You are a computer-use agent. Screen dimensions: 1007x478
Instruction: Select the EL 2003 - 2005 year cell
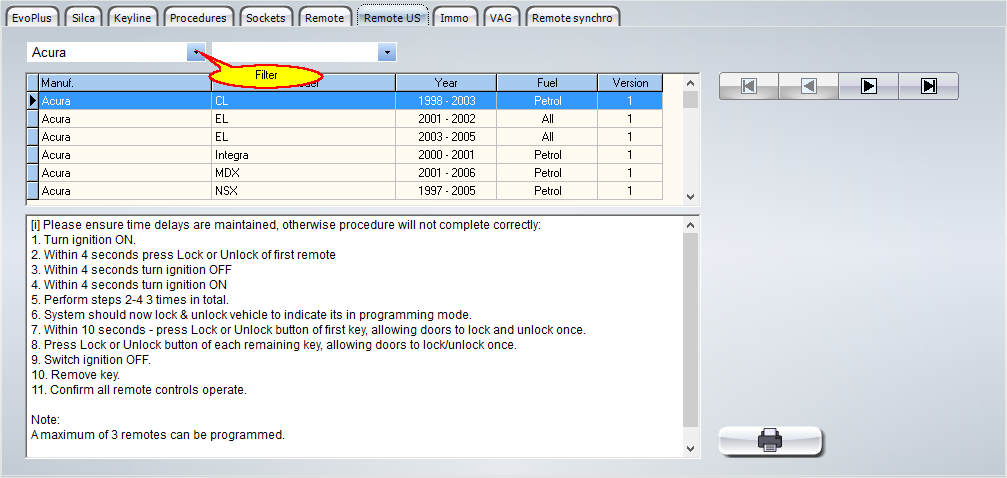point(446,137)
